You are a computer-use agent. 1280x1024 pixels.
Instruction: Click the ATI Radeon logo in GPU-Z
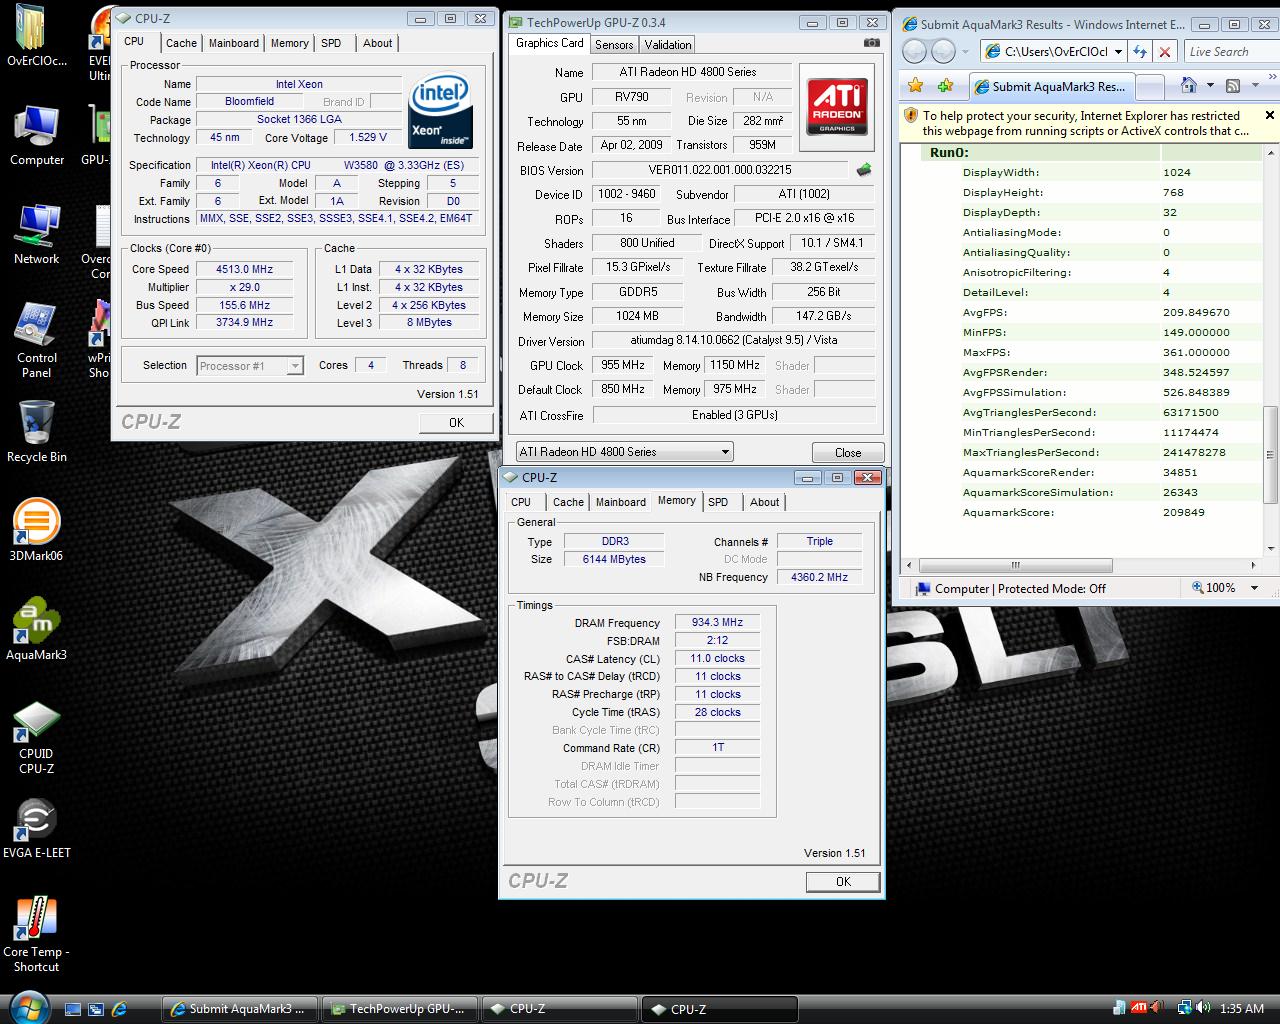(837, 107)
